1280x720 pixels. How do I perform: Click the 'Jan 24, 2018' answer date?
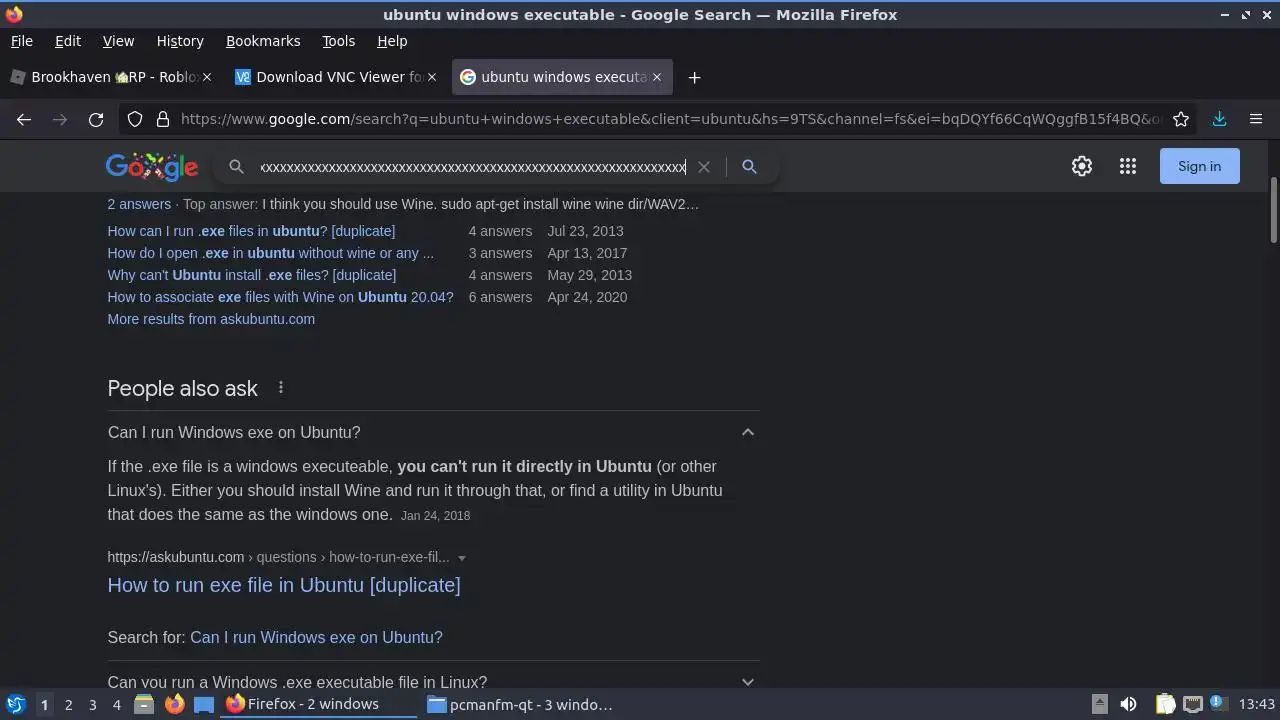pyautogui.click(x=435, y=516)
